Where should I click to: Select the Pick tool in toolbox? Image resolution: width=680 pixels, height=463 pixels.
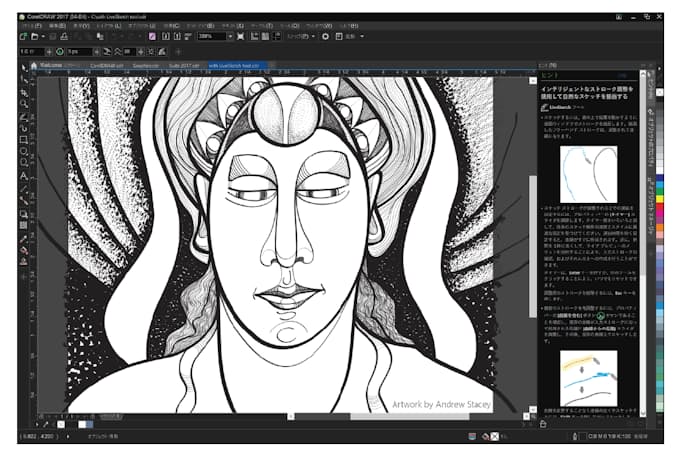[24, 68]
